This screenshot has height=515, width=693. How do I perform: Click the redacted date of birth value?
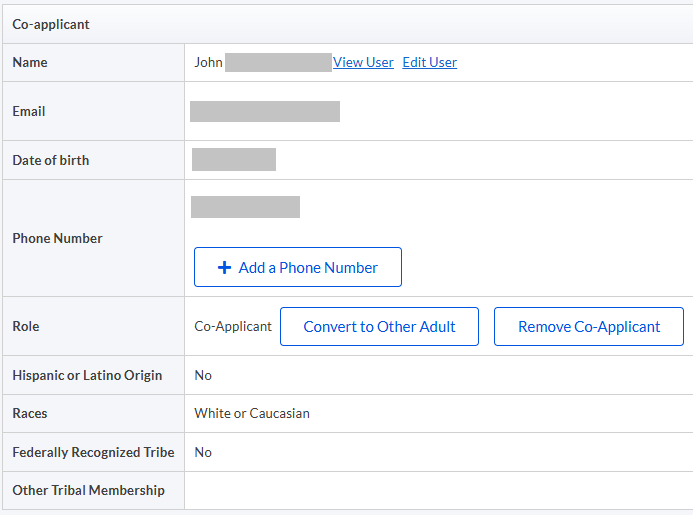point(233,160)
